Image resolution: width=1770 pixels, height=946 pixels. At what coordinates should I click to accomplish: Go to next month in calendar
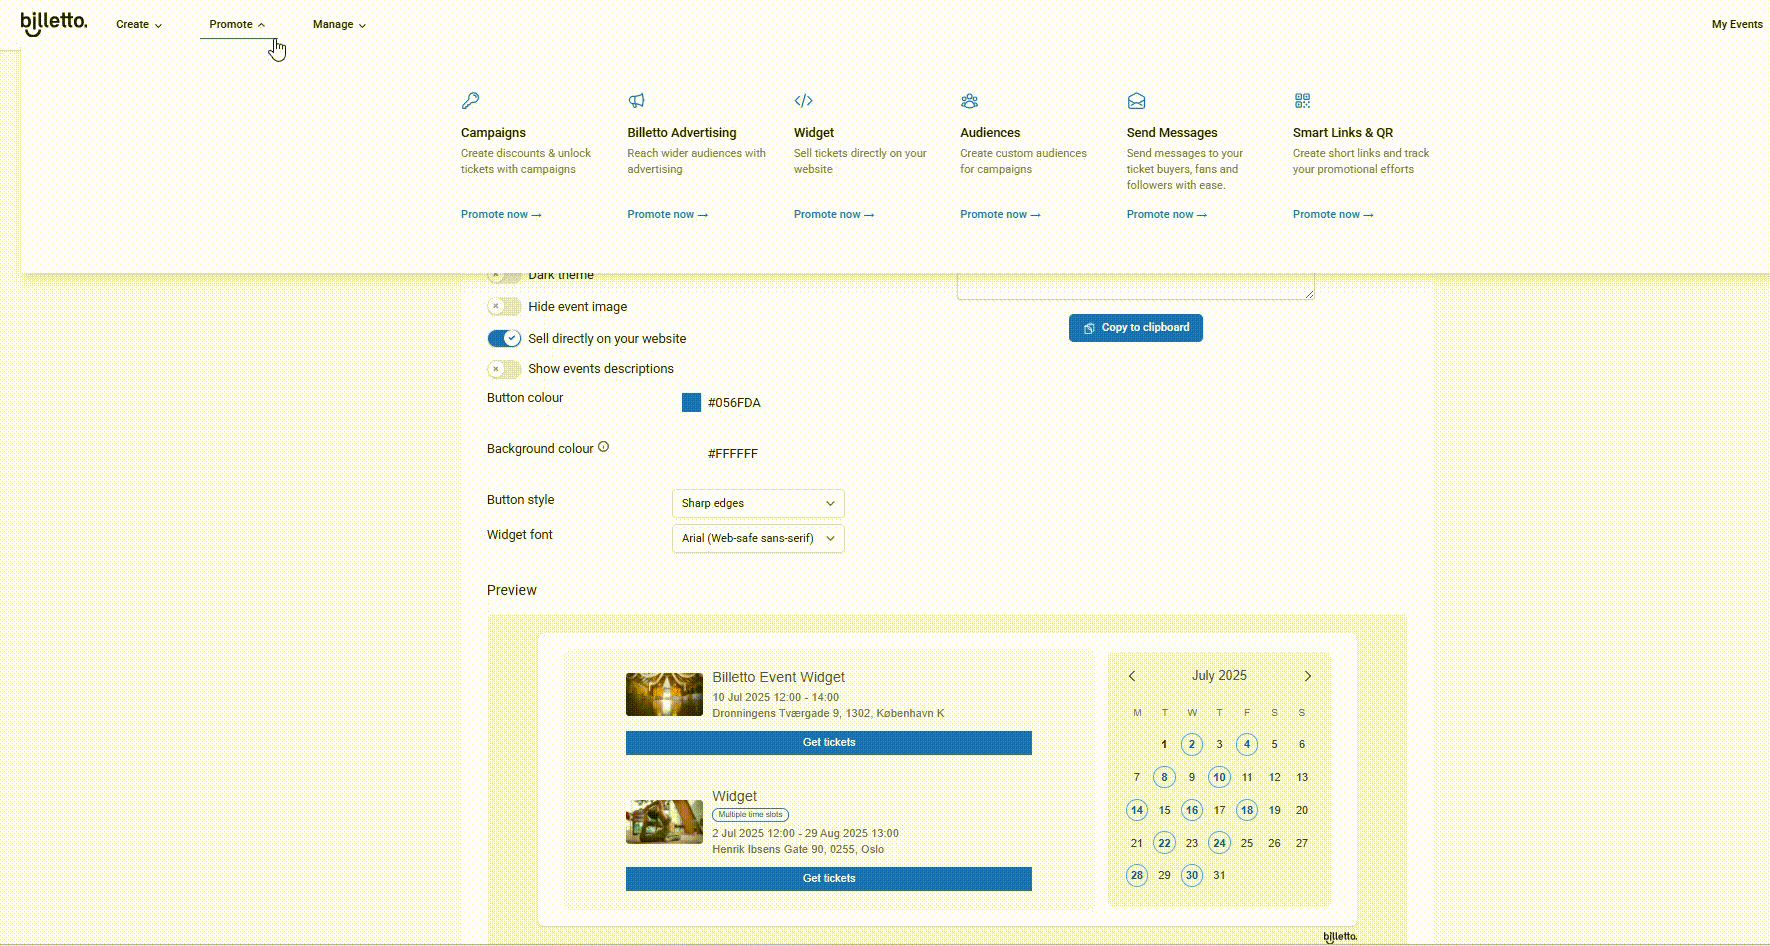click(1307, 676)
